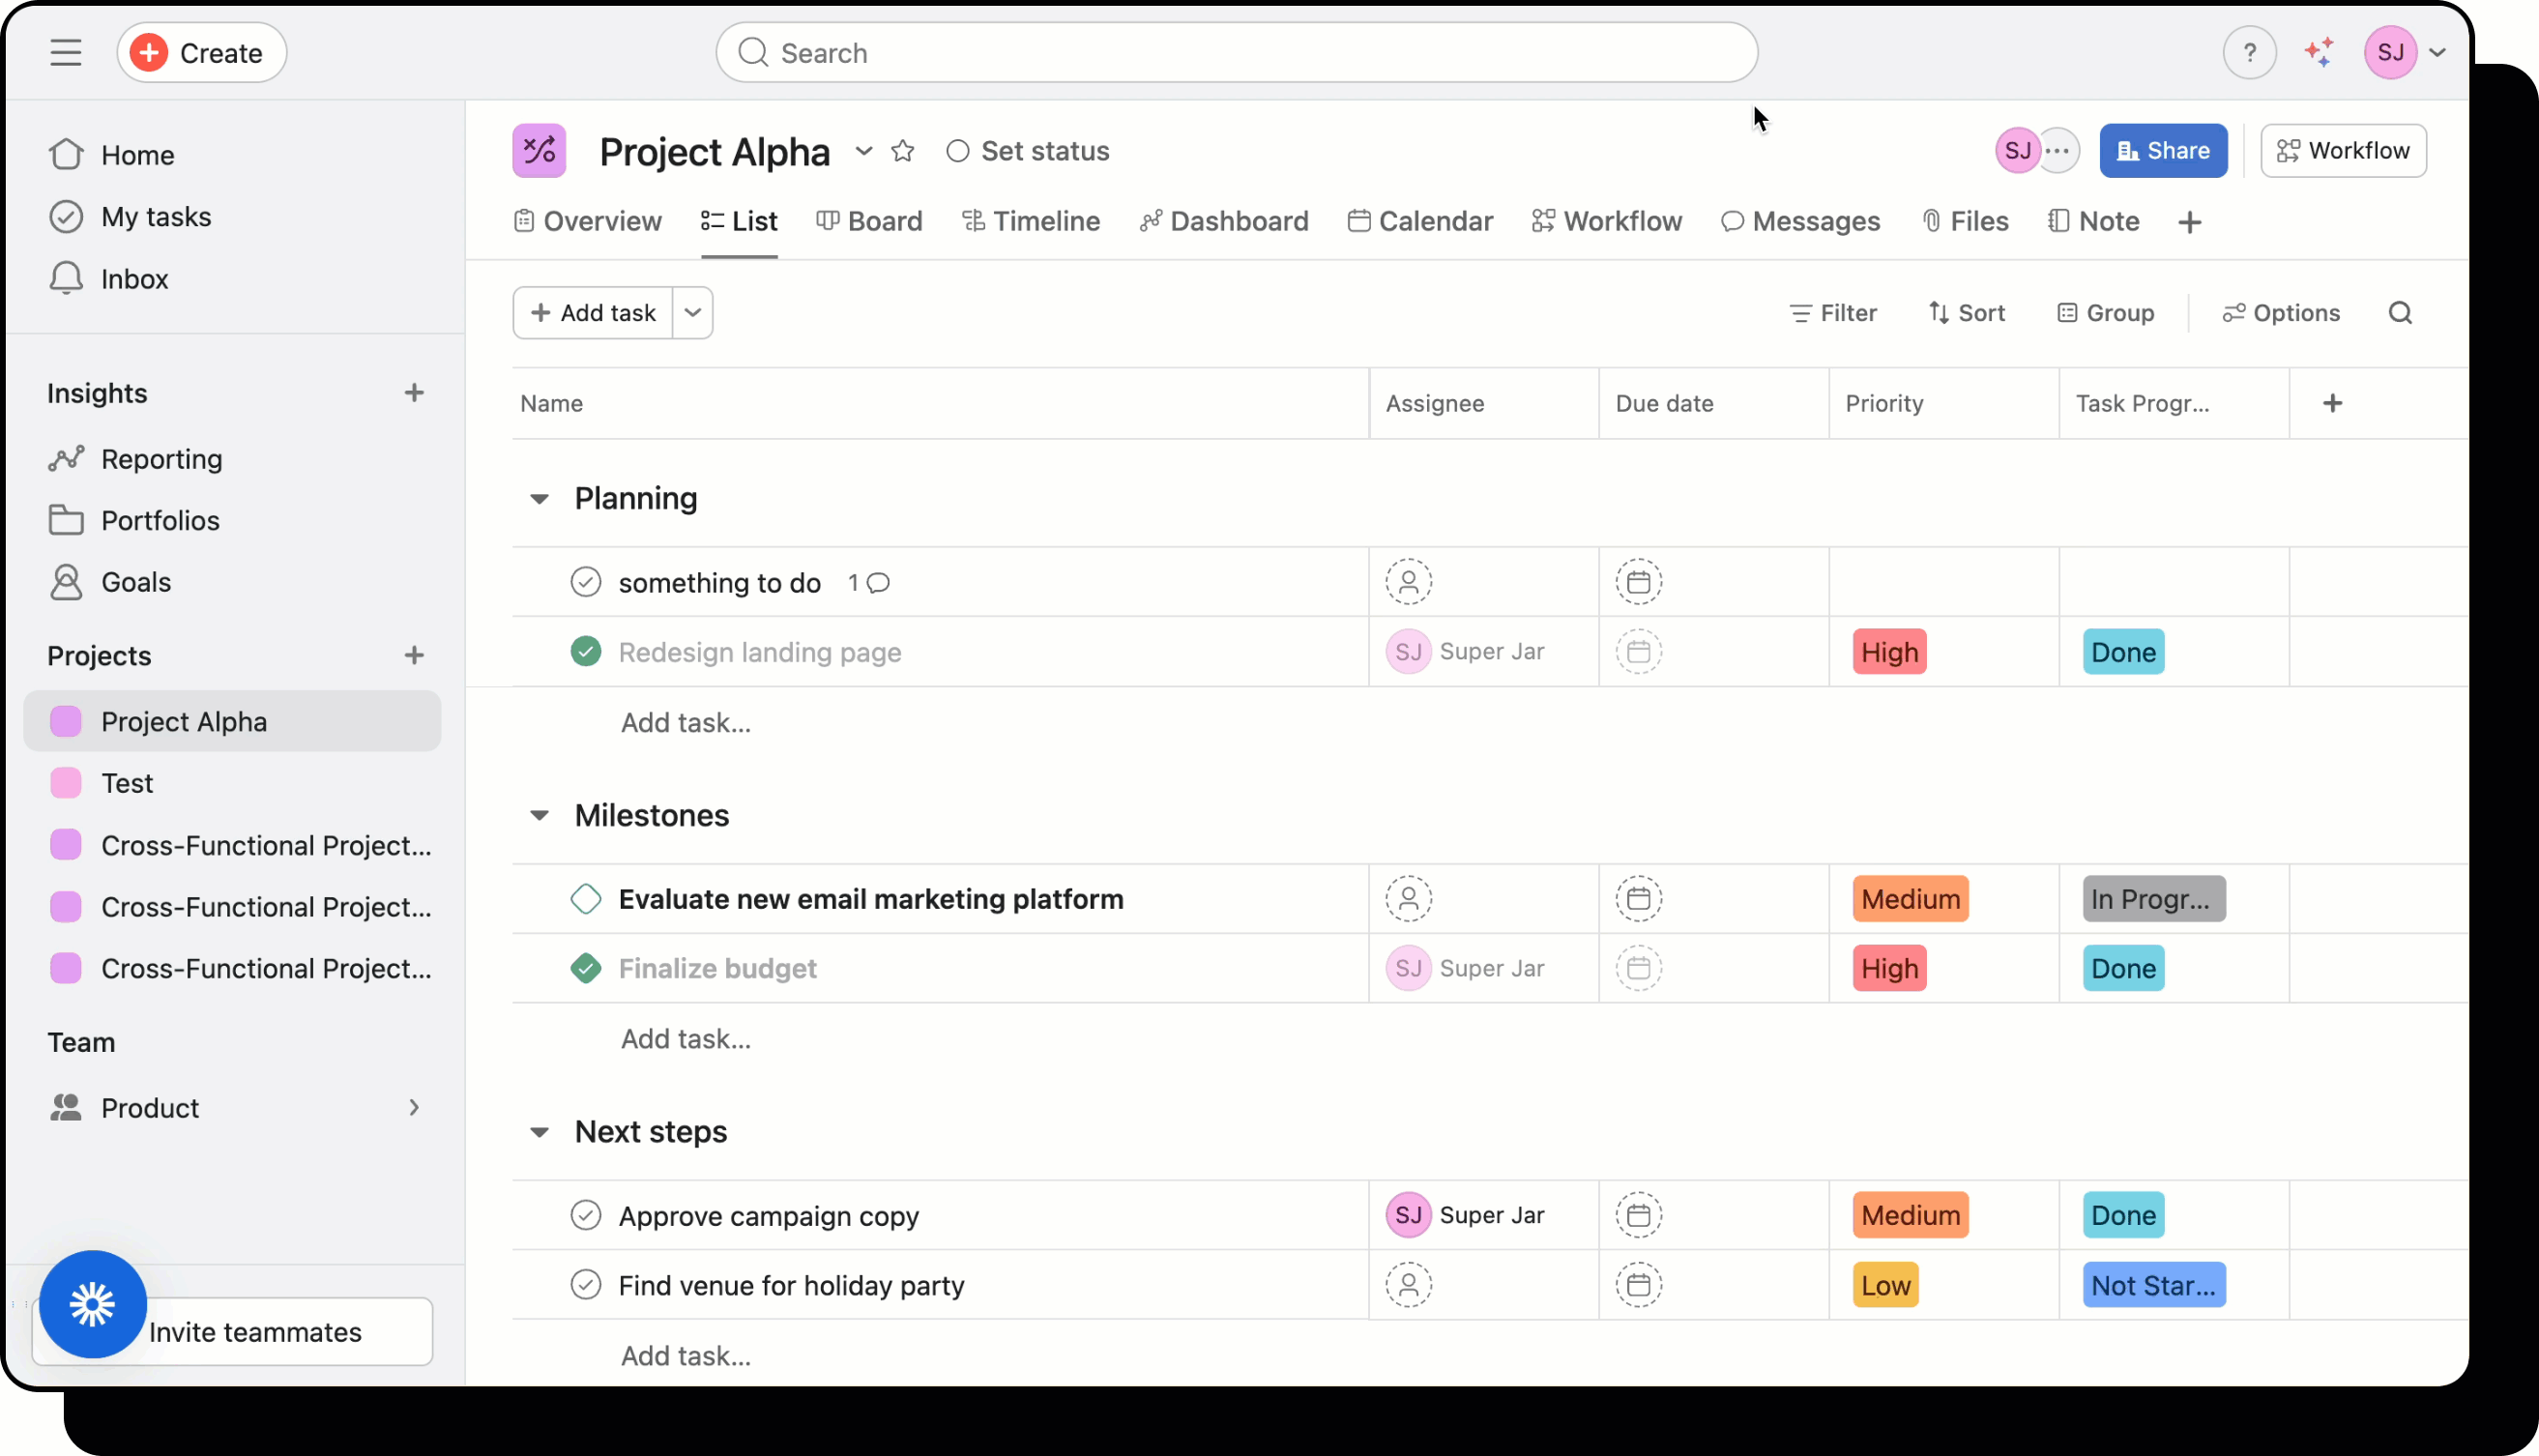Screen dimensions: 2539x1456
Task: Open the Inbox notifications
Action: (135, 278)
